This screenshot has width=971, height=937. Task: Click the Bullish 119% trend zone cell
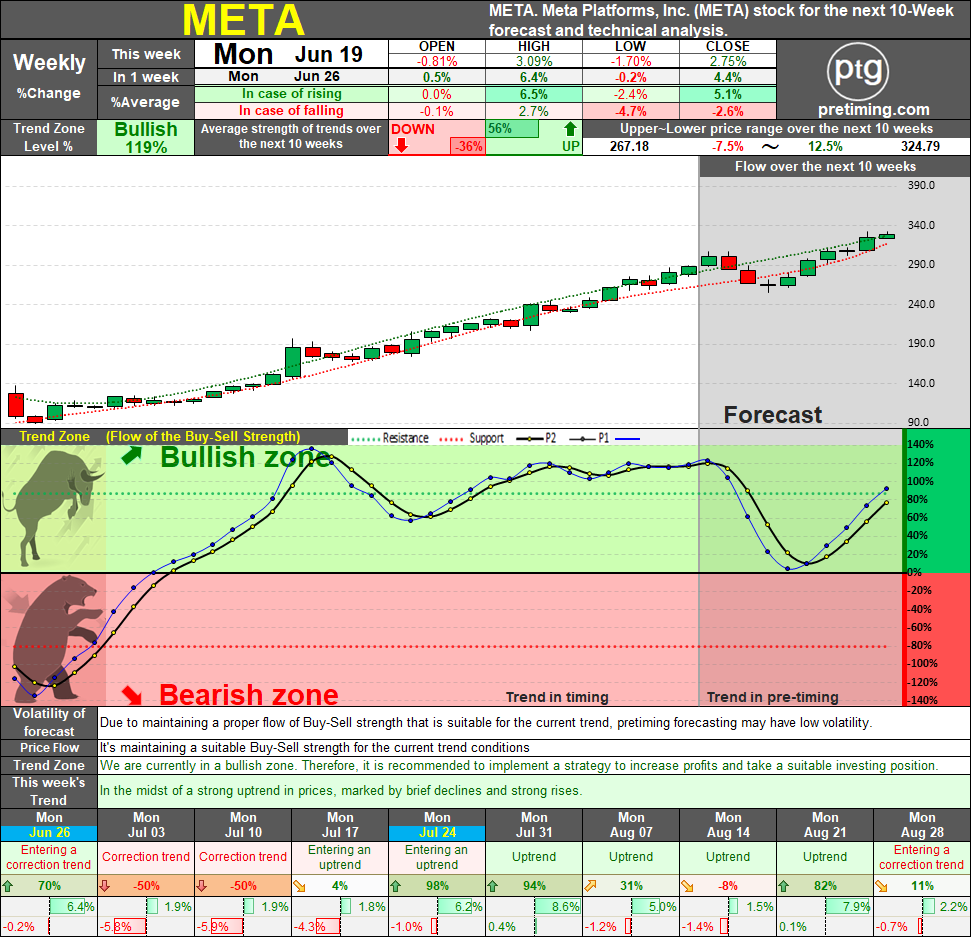(x=146, y=137)
